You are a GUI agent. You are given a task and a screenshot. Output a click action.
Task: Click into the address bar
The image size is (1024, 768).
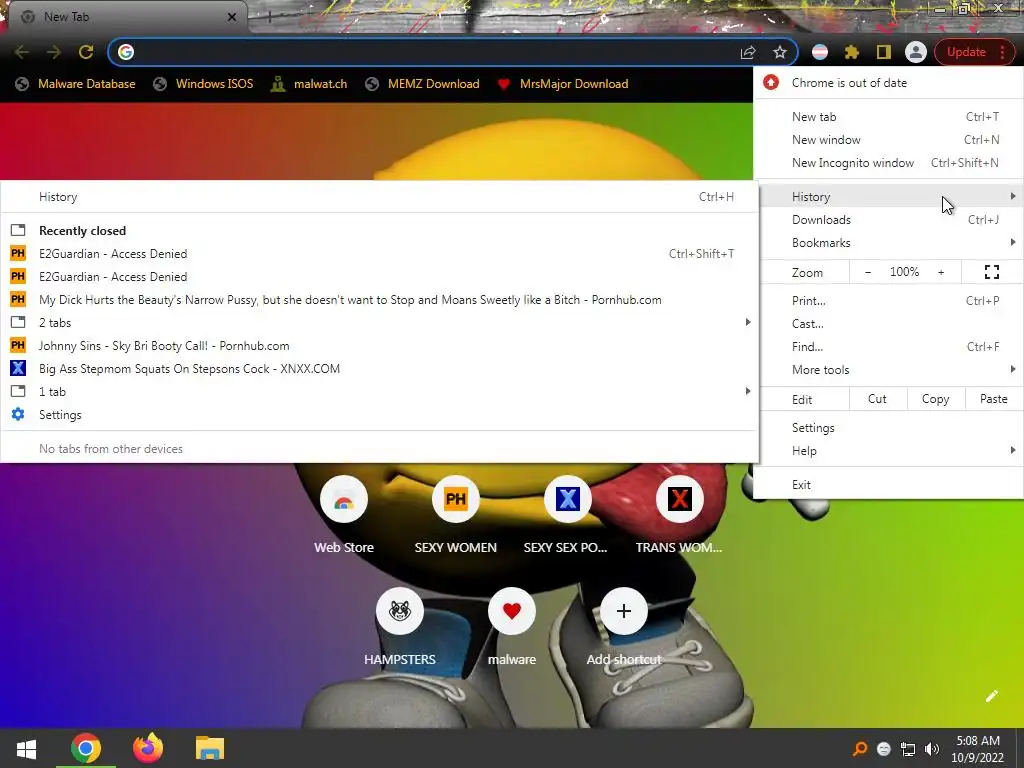pyautogui.click(x=431, y=52)
